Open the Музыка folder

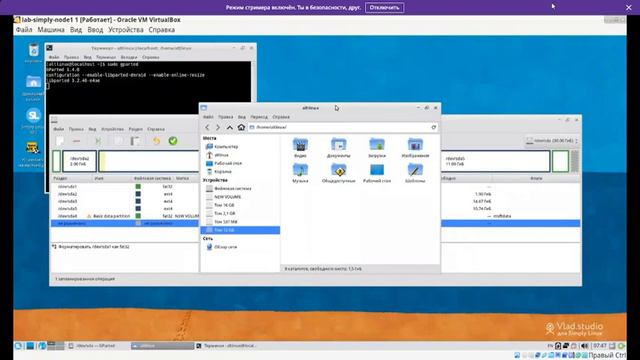[300, 173]
